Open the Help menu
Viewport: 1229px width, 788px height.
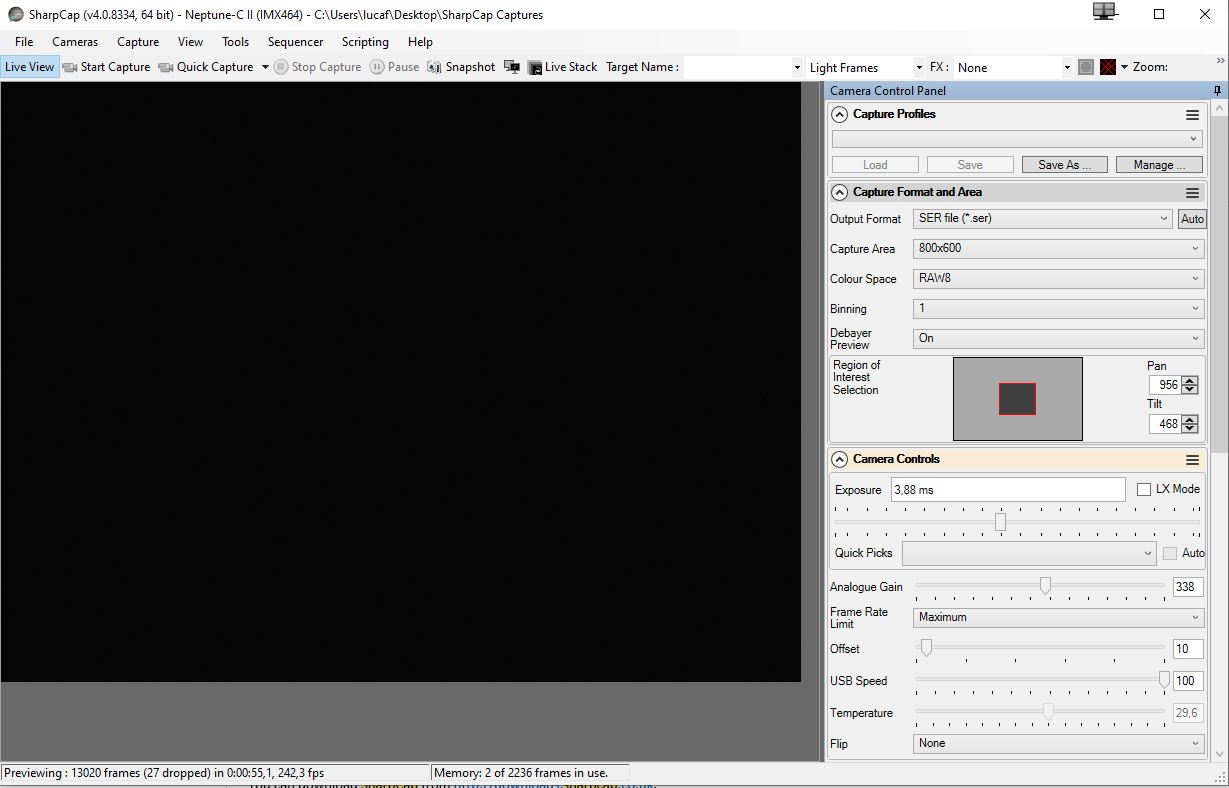pyautogui.click(x=420, y=42)
